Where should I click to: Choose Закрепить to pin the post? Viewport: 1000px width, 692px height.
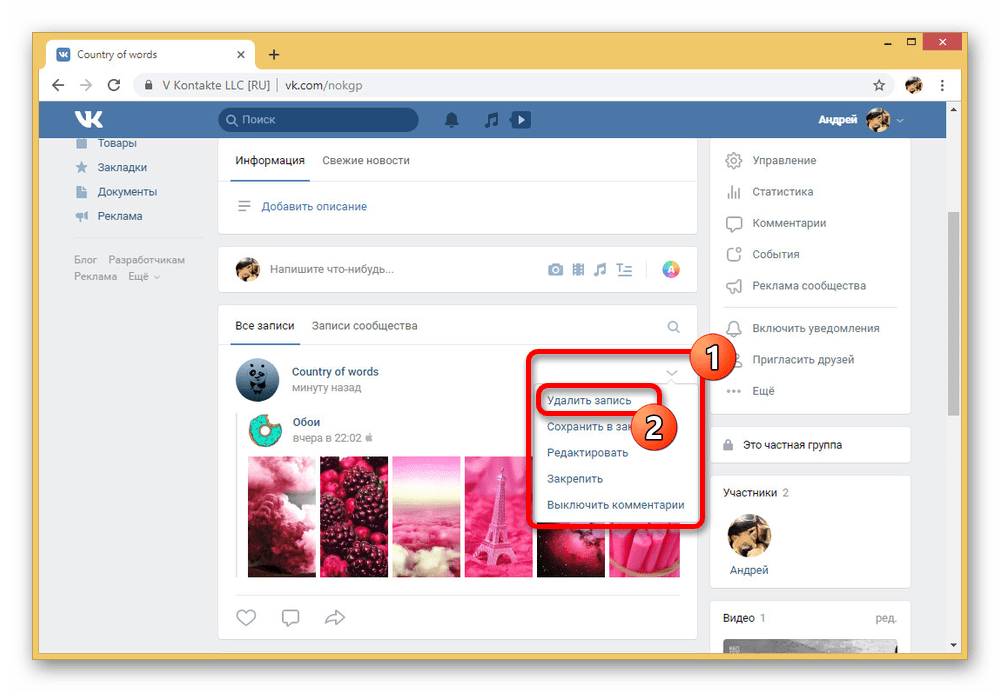575,479
